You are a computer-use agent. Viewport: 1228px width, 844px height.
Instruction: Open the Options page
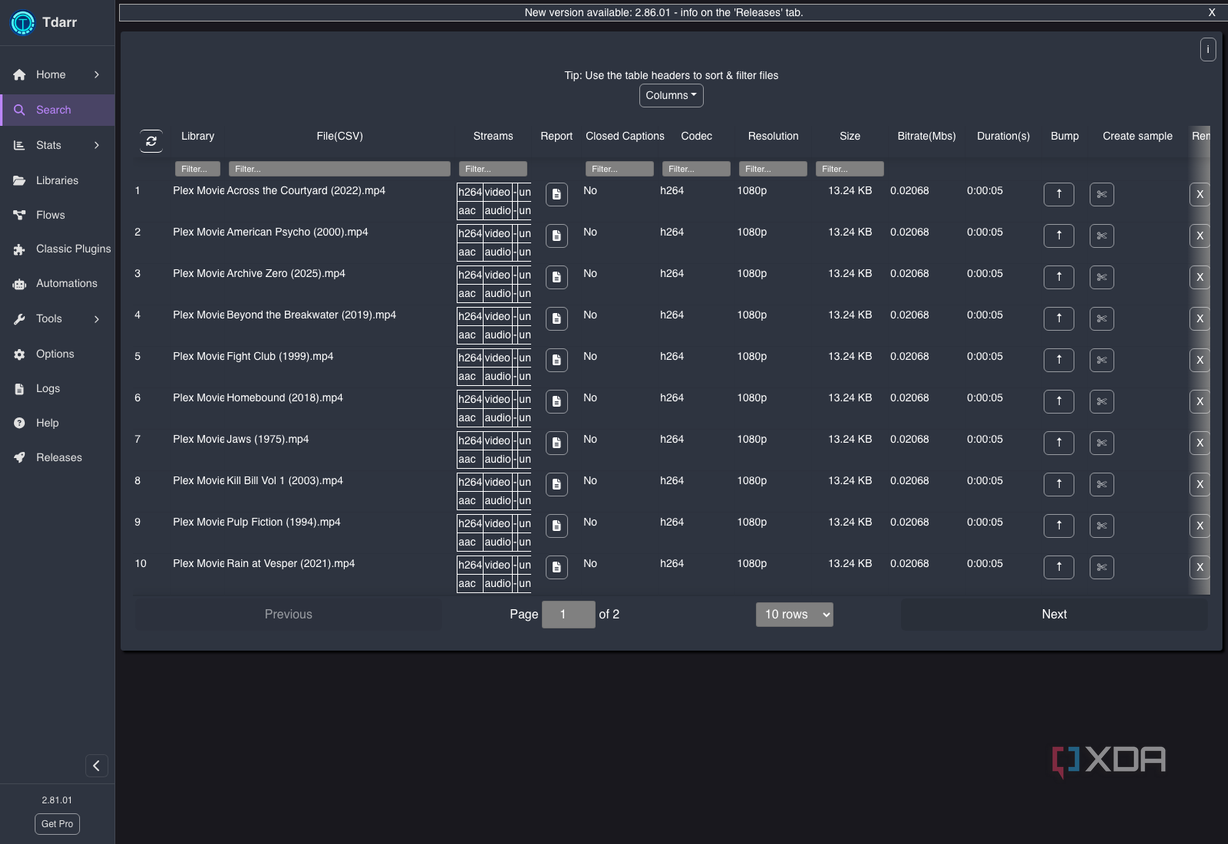57,354
